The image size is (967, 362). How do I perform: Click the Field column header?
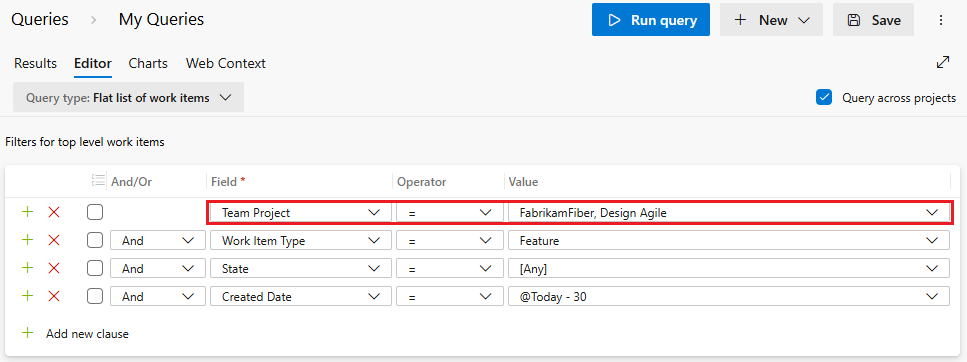[228, 182]
